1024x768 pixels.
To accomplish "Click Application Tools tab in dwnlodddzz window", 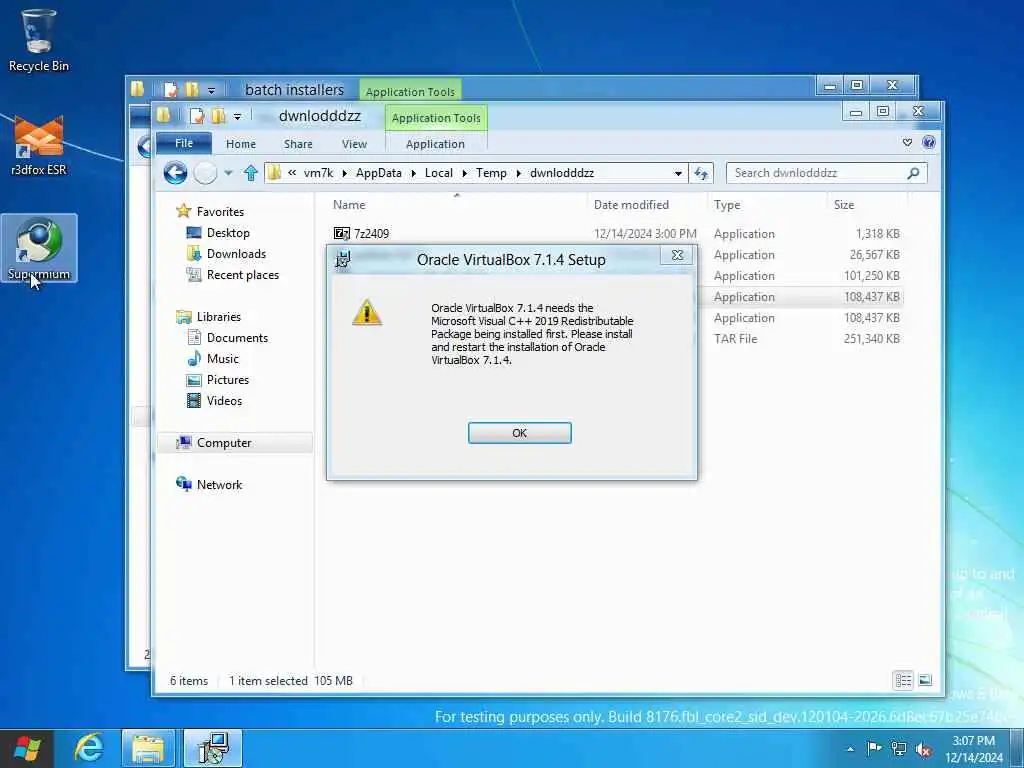I will tap(436, 118).
